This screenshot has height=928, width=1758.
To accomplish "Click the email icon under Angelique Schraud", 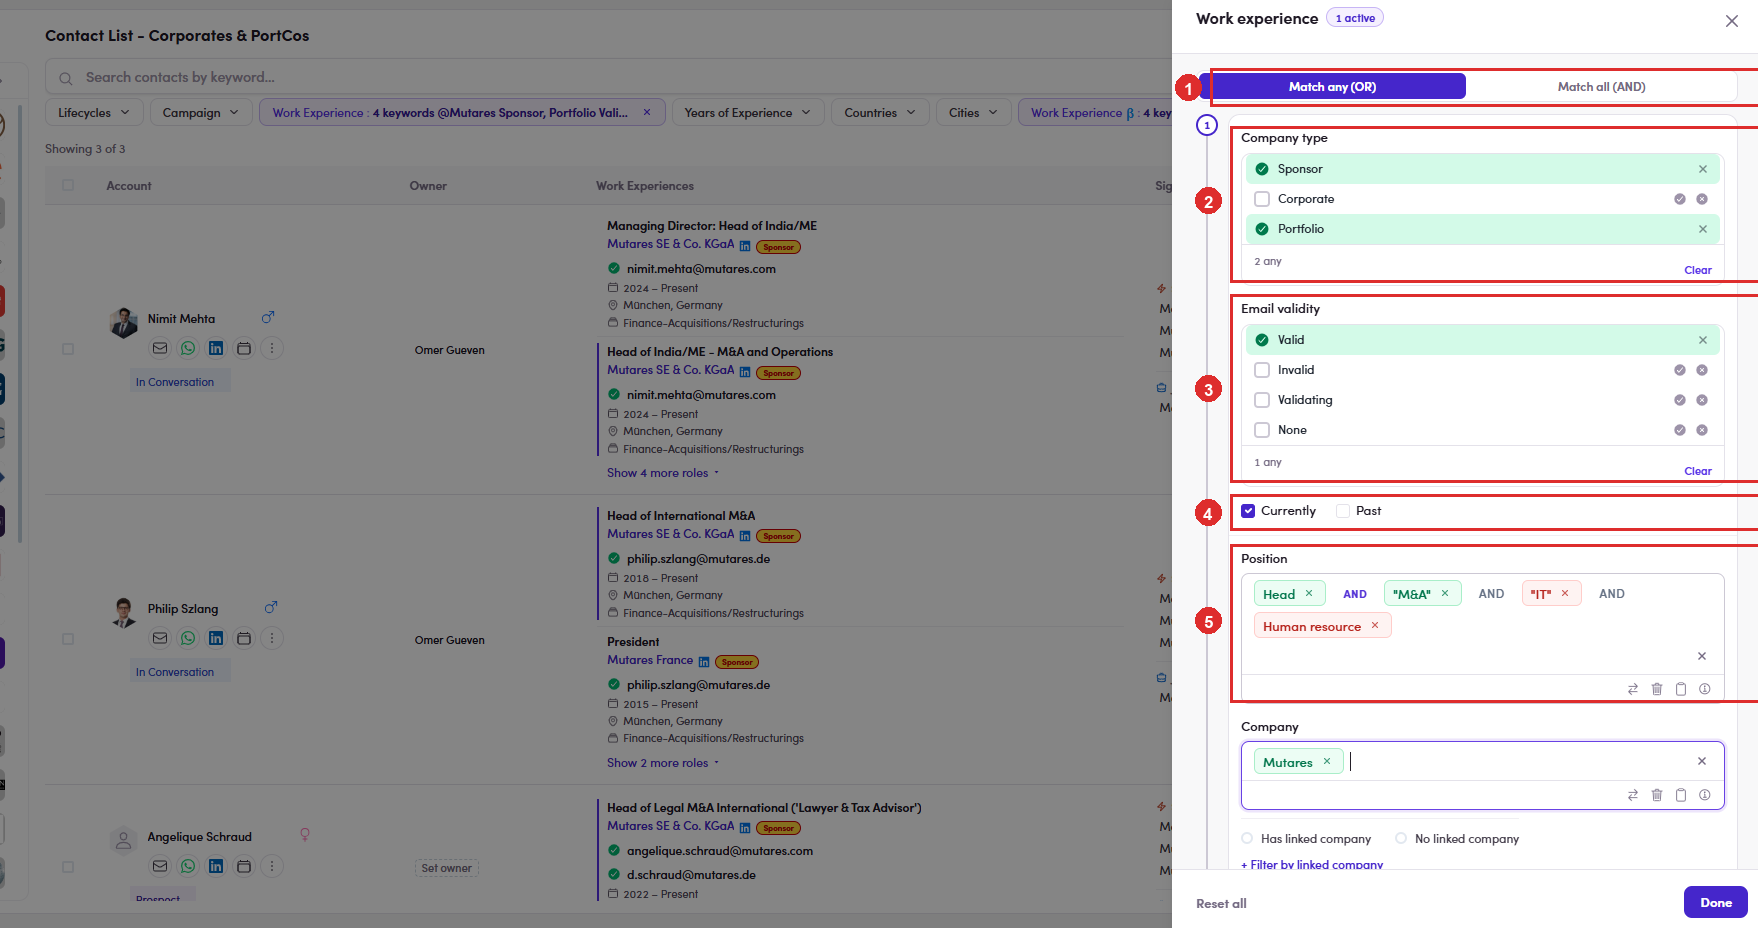I will [160, 866].
